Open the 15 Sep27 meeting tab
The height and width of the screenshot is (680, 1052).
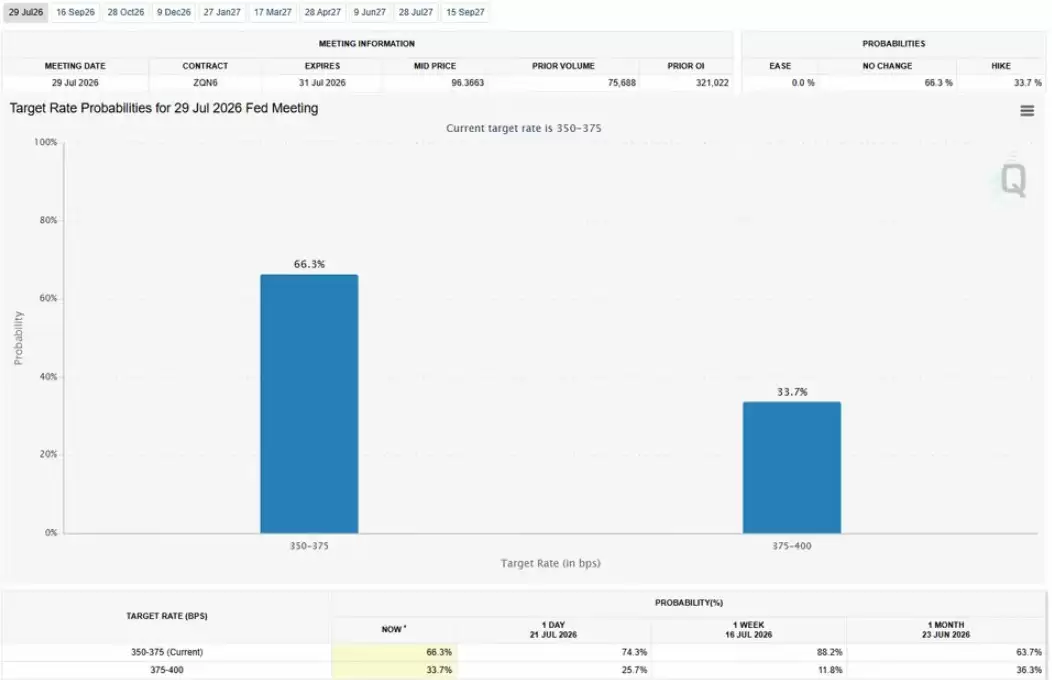point(465,12)
